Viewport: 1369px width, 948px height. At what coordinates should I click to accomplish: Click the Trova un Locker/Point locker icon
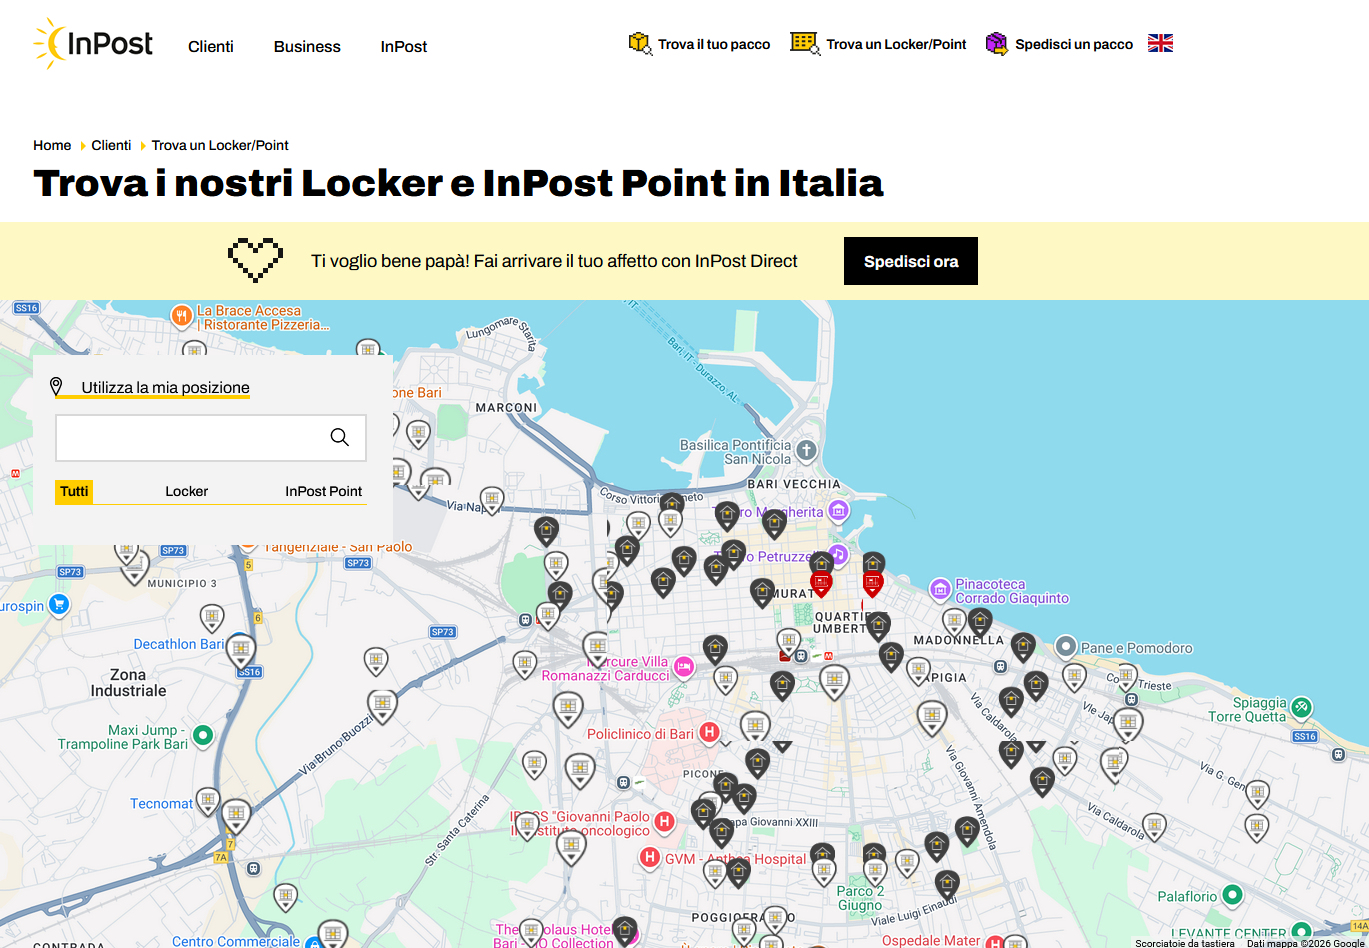click(805, 44)
